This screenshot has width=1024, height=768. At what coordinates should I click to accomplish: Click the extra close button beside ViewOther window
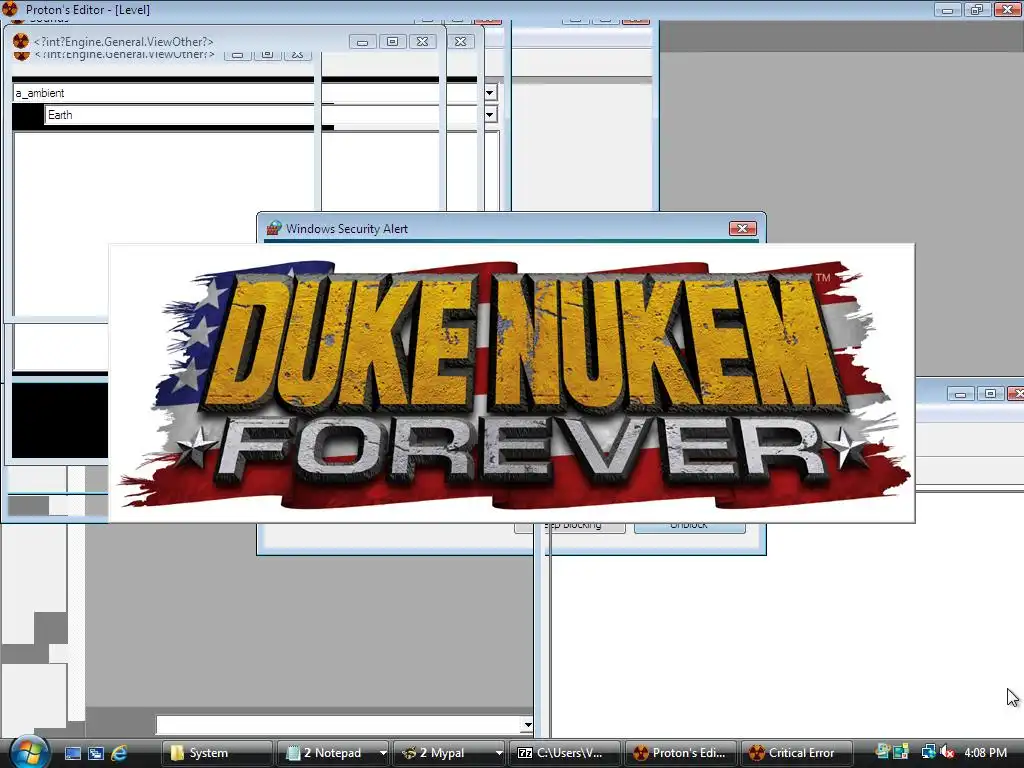pos(460,42)
